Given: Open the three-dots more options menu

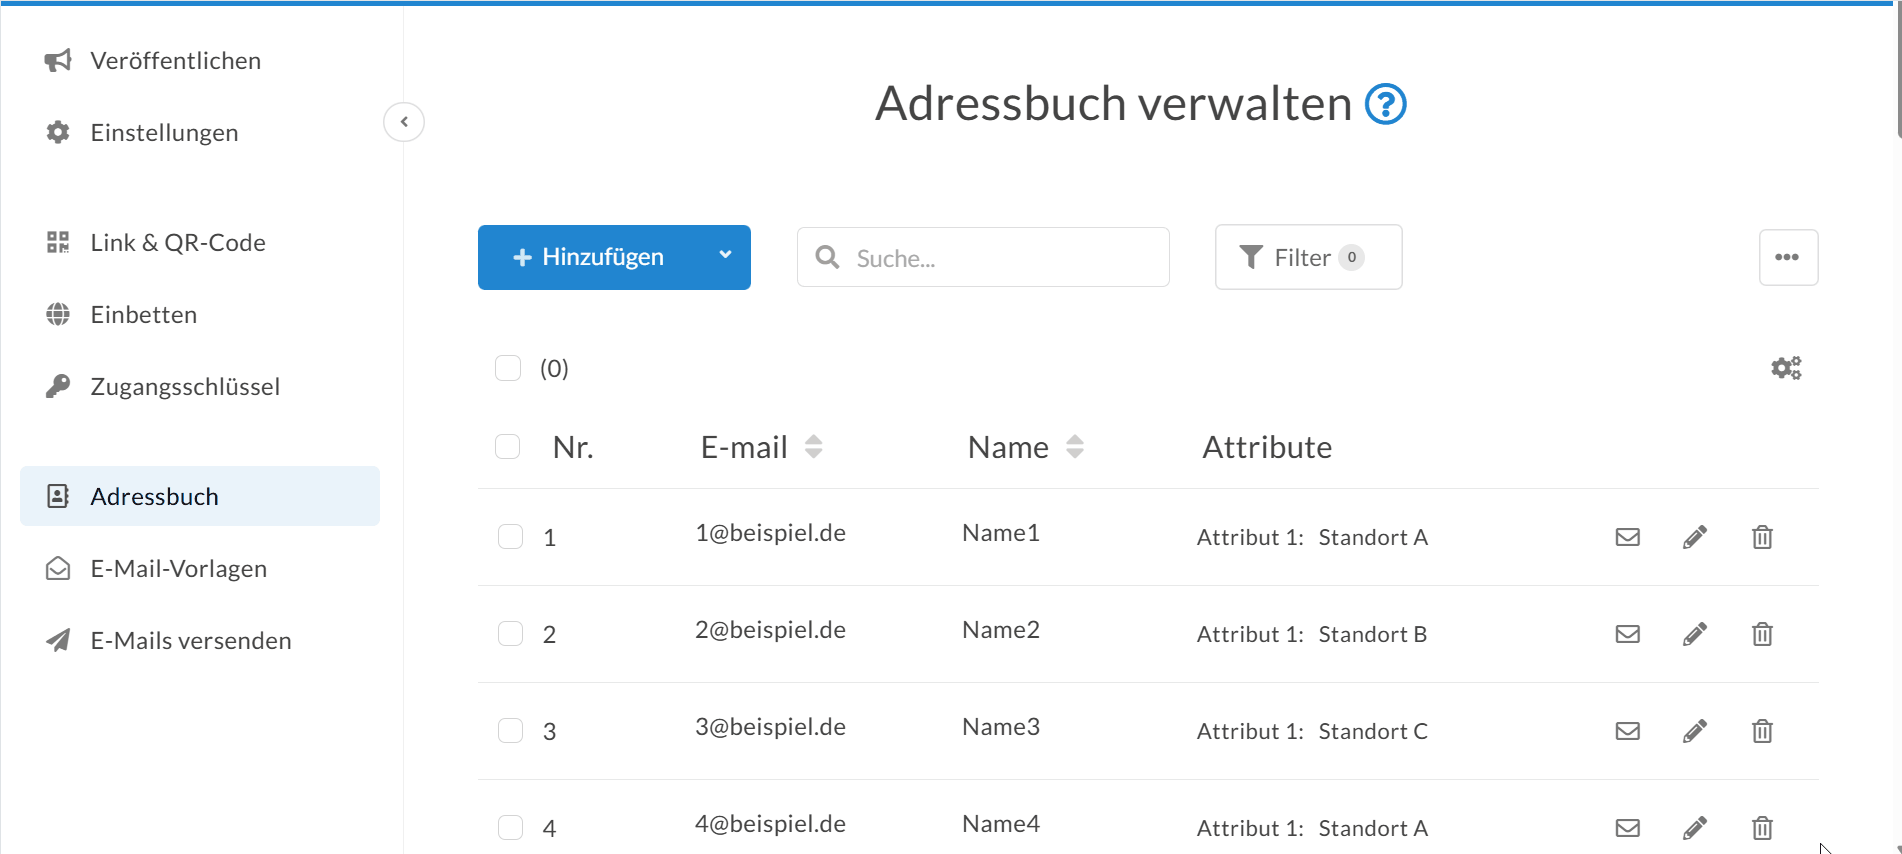Looking at the screenshot, I should click(1788, 257).
